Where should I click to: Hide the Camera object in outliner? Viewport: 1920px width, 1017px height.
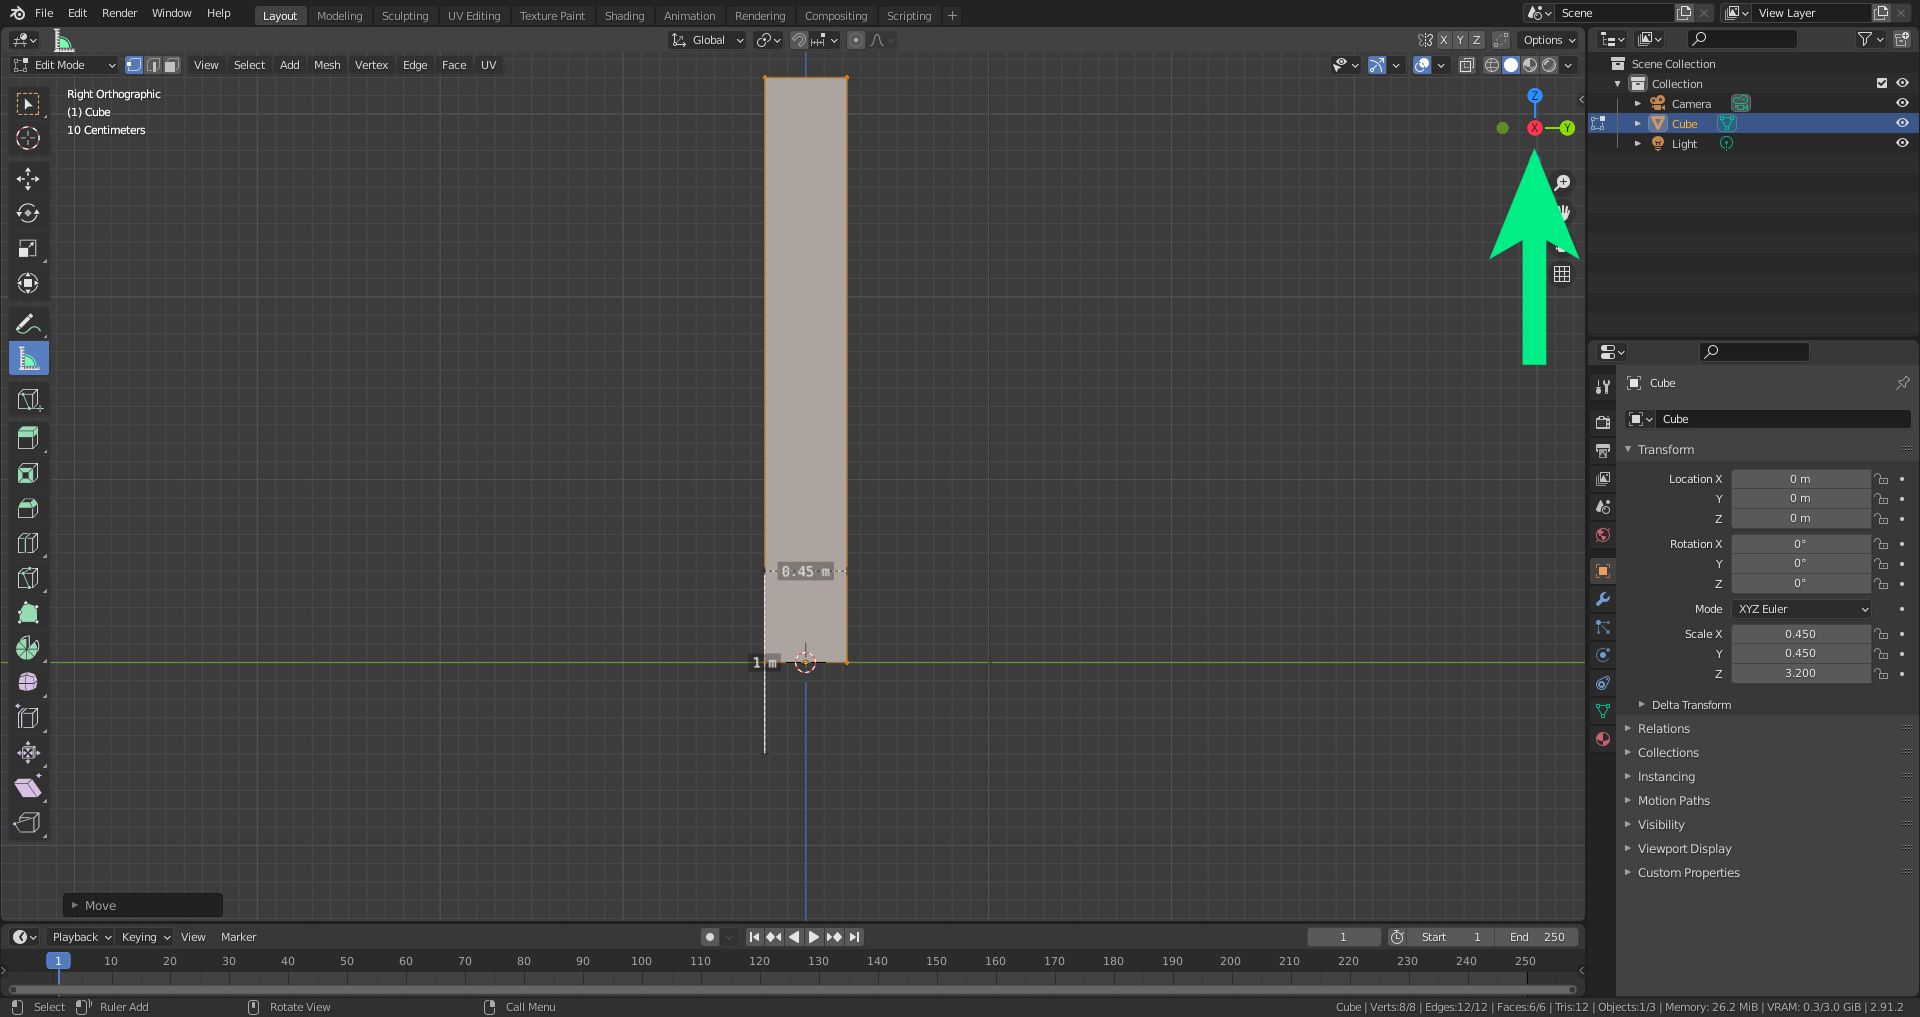pyautogui.click(x=1902, y=103)
